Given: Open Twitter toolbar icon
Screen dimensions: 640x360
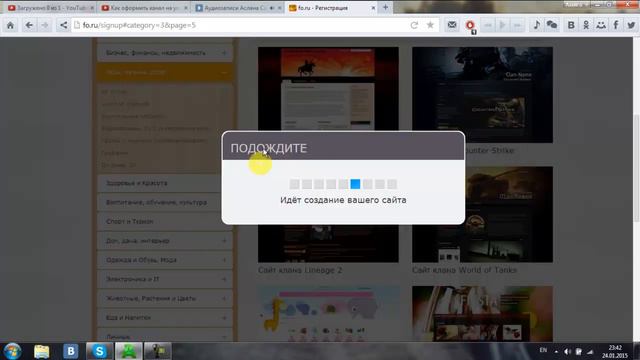Looking at the screenshot, I should point(631,25).
